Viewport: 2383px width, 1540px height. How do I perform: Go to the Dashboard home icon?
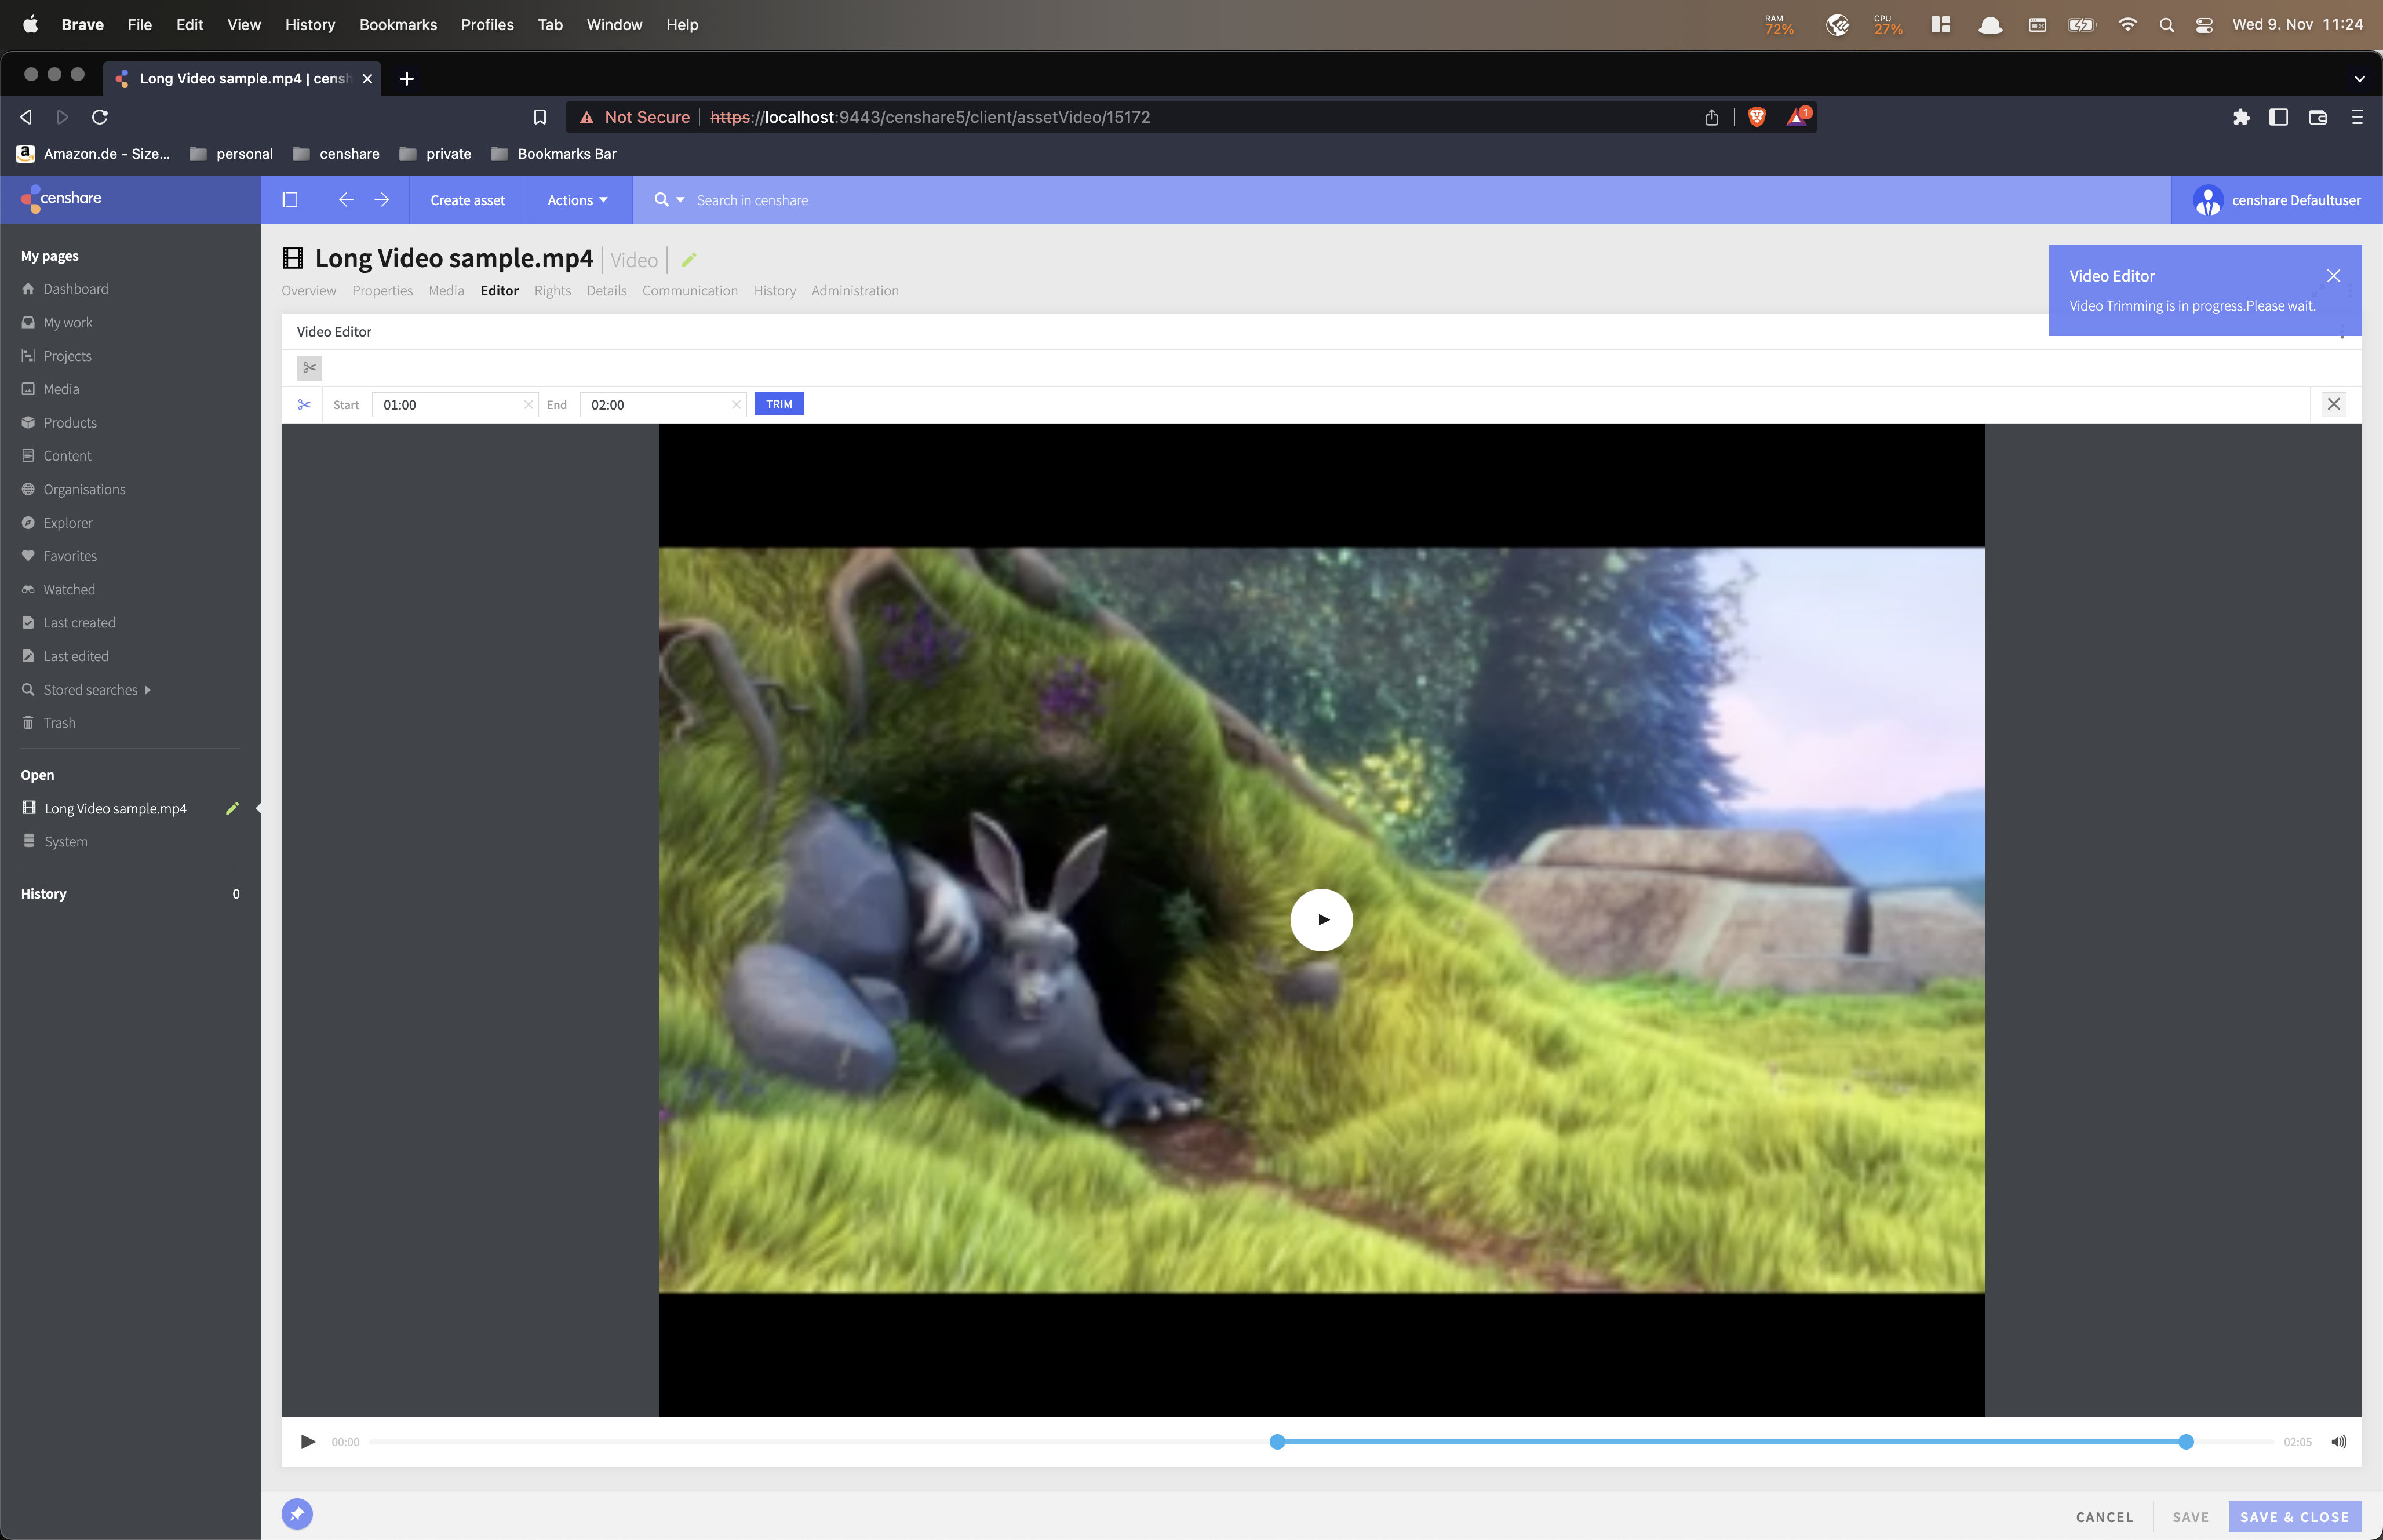point(28,289)
